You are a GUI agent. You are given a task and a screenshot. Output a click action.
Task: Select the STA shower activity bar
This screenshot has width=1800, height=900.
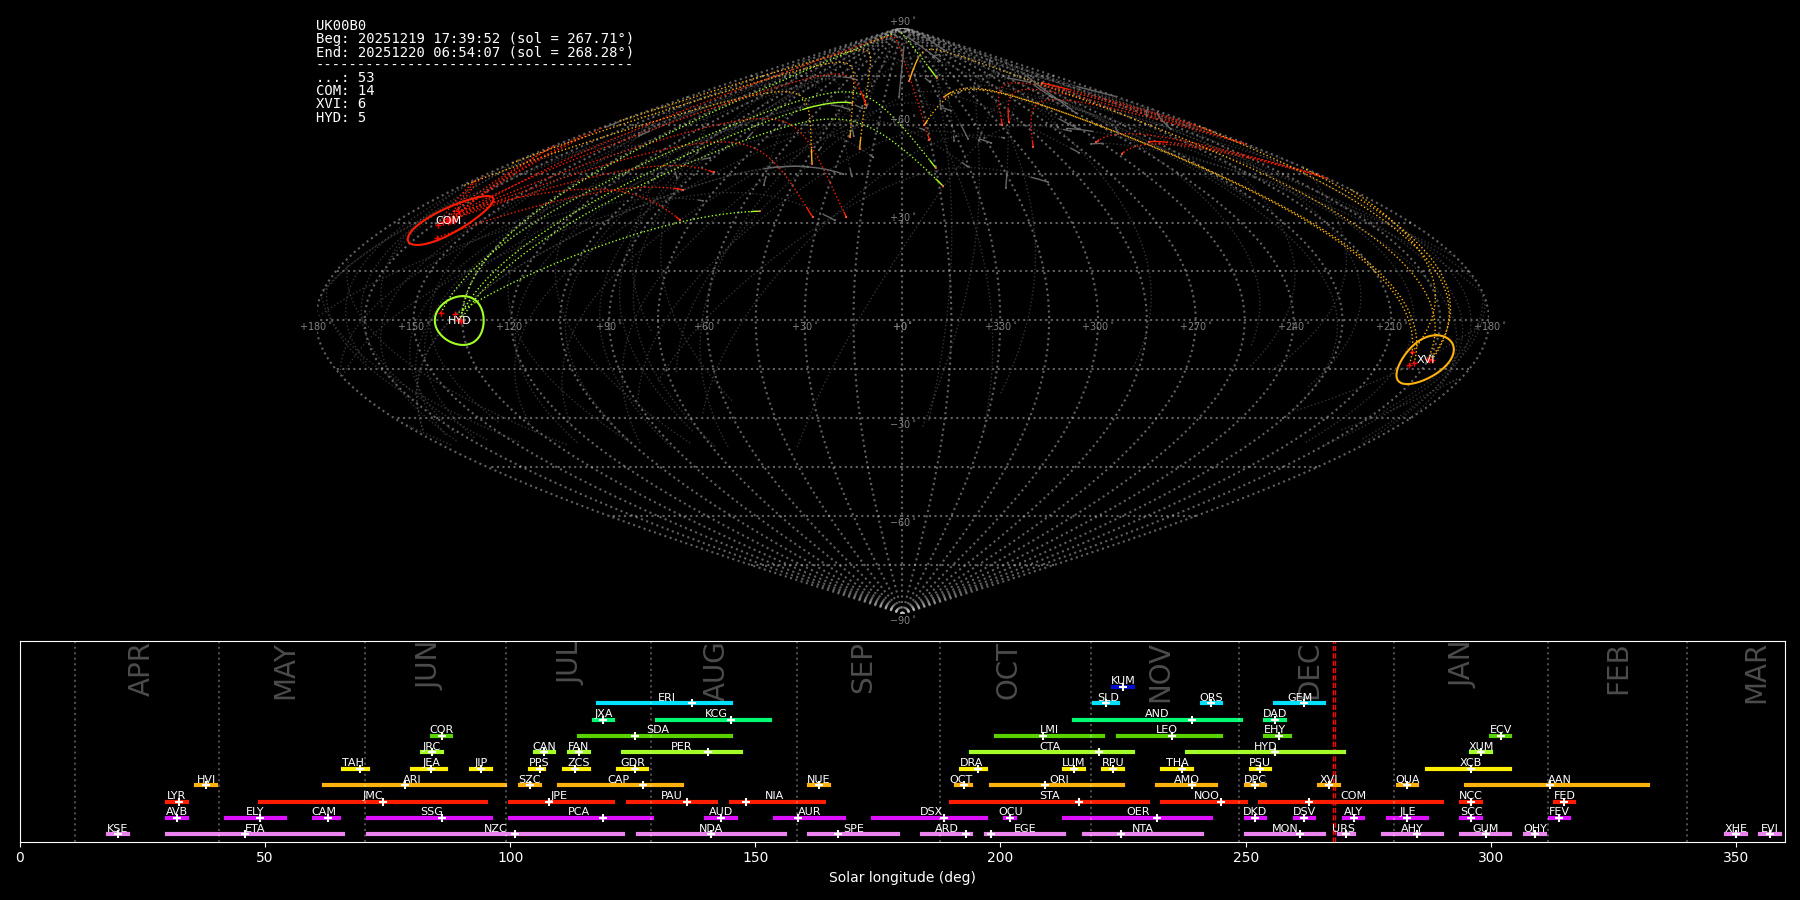point(1000,802)
